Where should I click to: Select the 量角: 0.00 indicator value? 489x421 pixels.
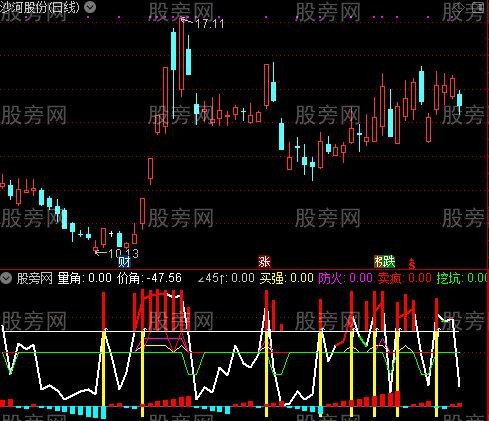click(x=85, y=278)
